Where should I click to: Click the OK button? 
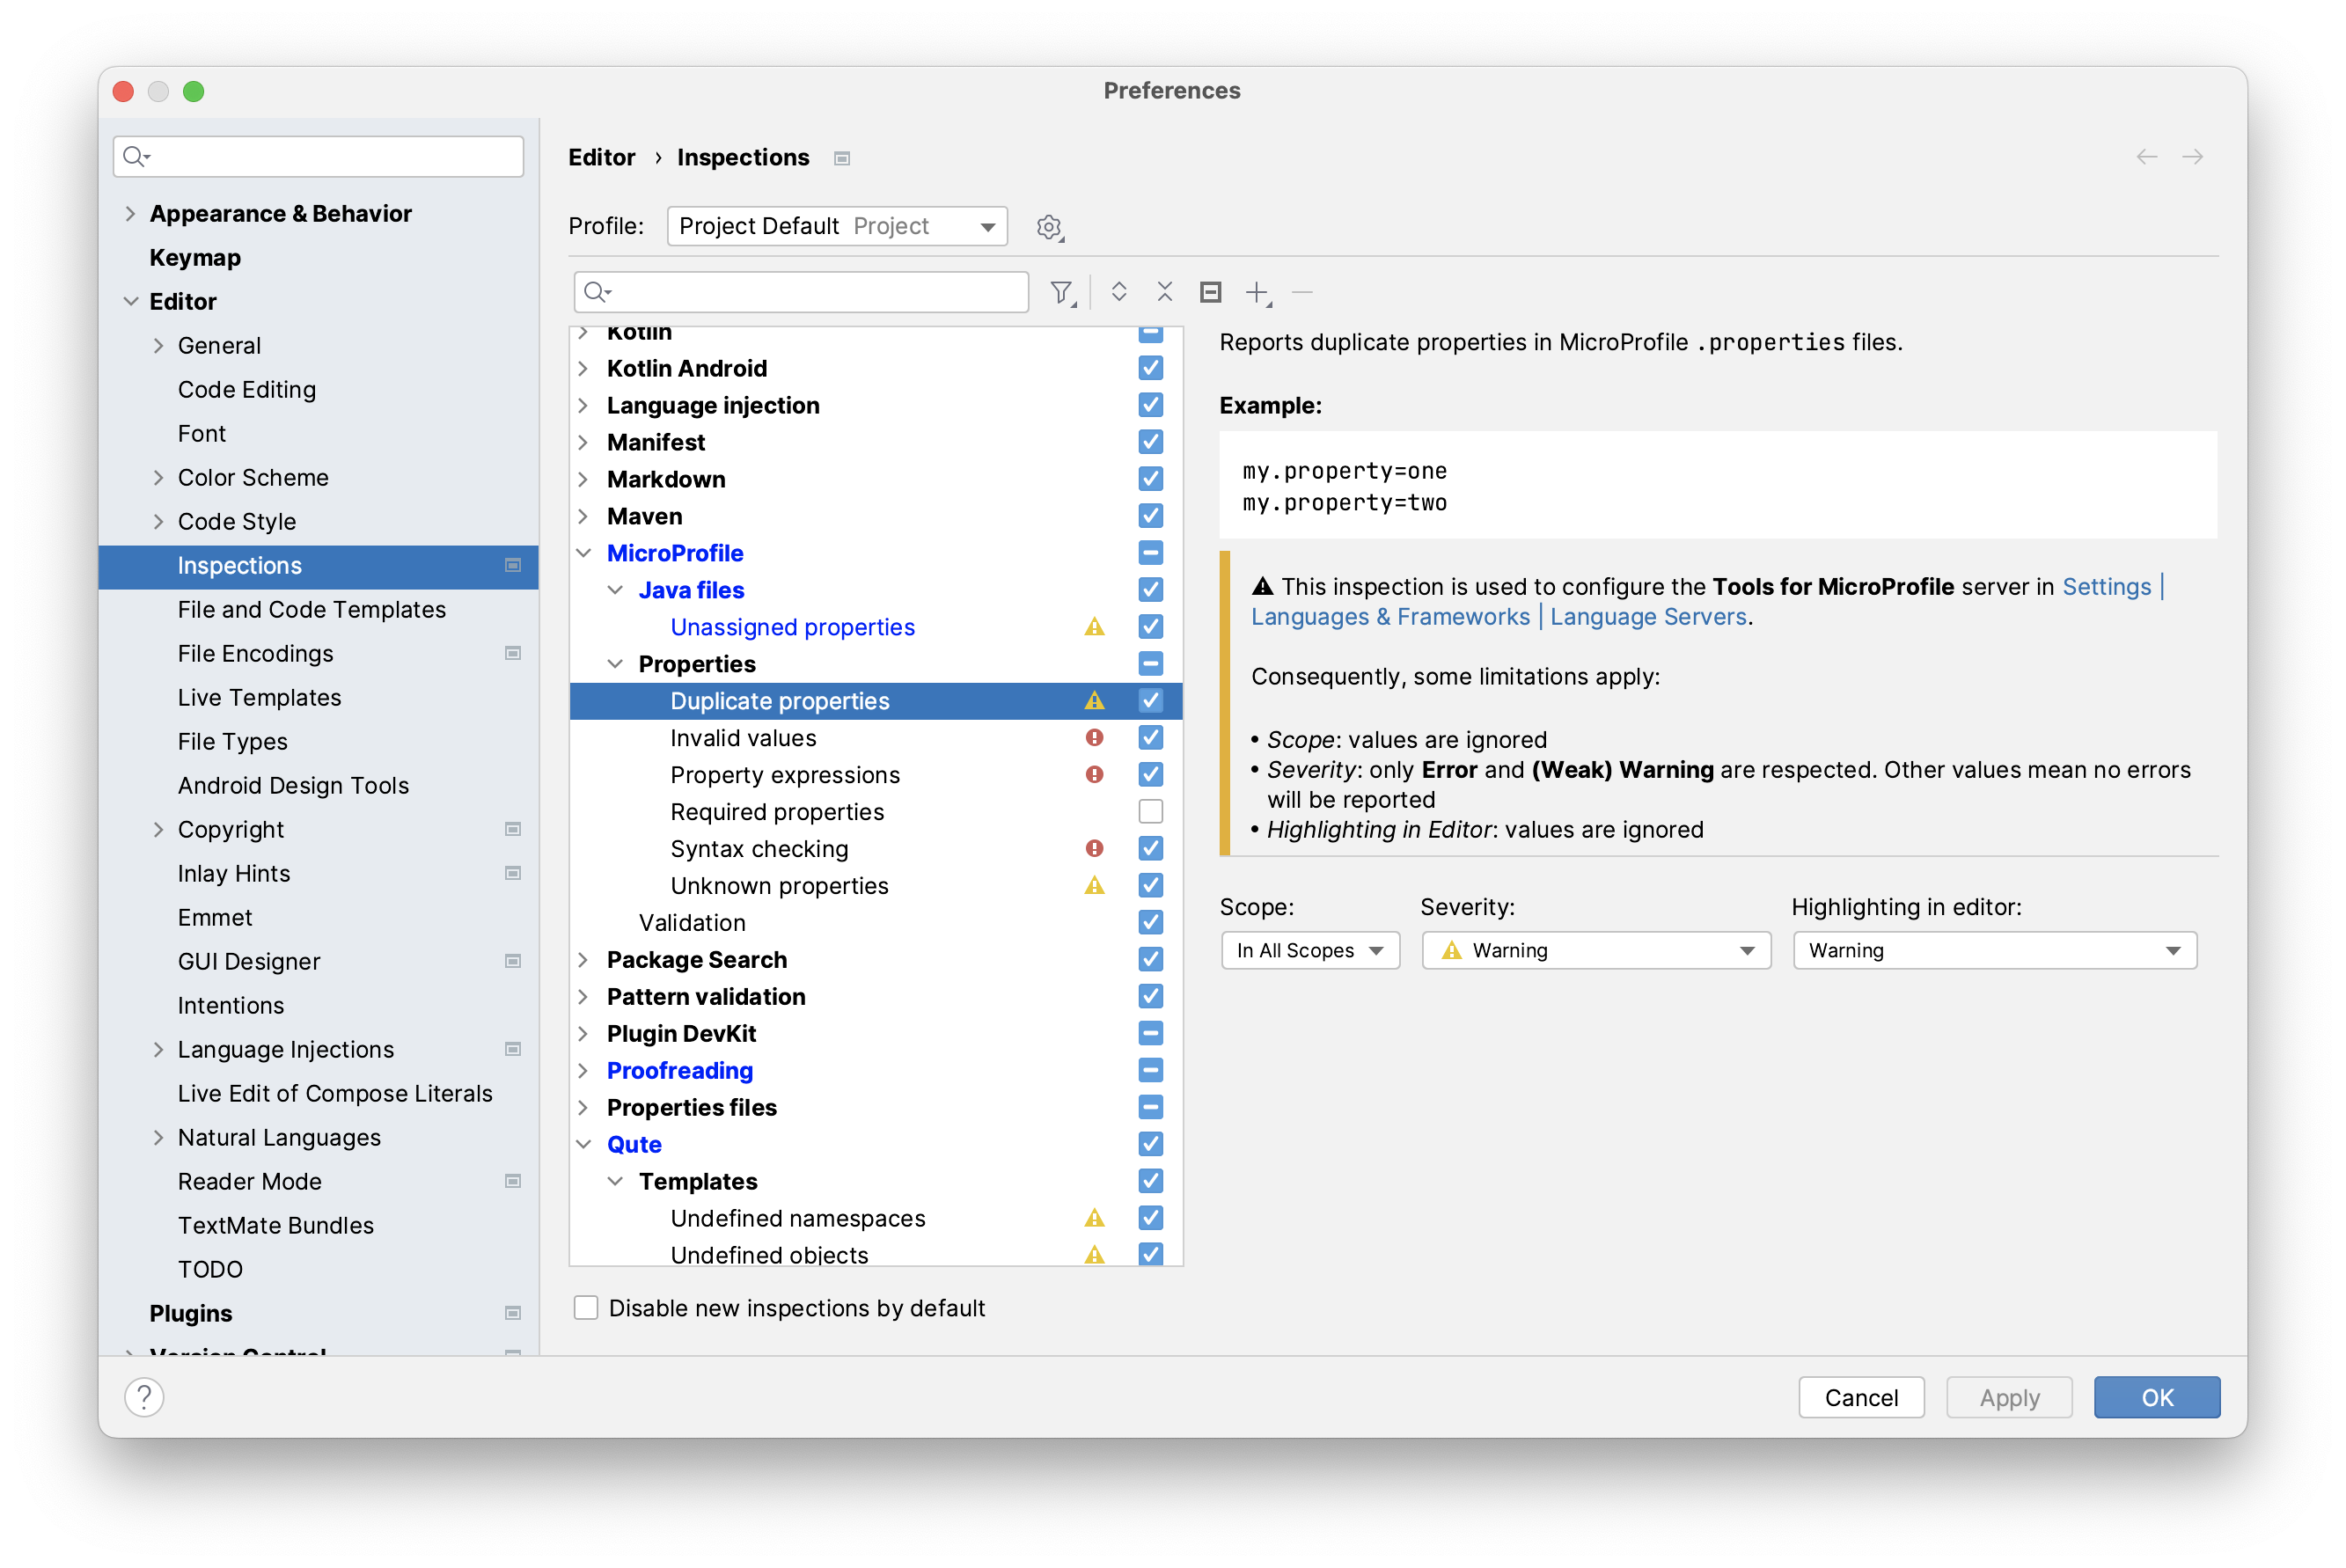[2157, 1397]
